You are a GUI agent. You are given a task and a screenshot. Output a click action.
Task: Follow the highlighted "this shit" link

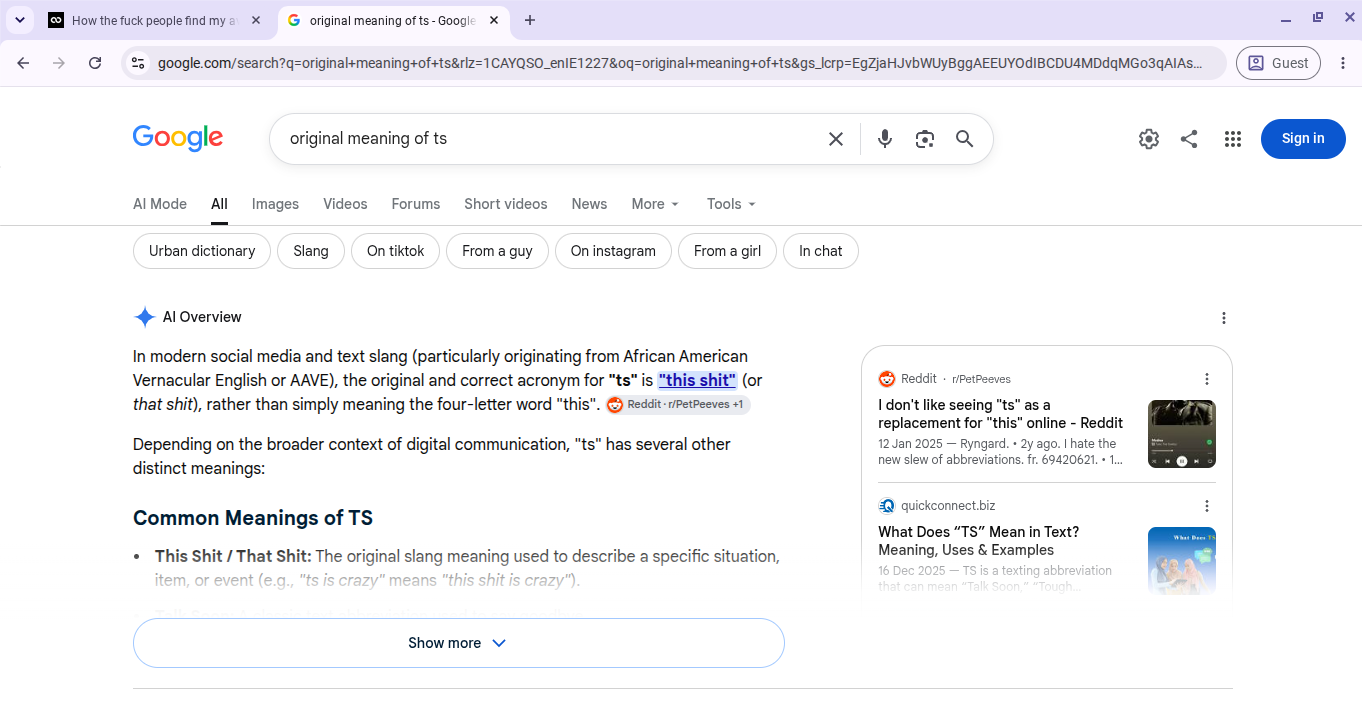point(697,380)
